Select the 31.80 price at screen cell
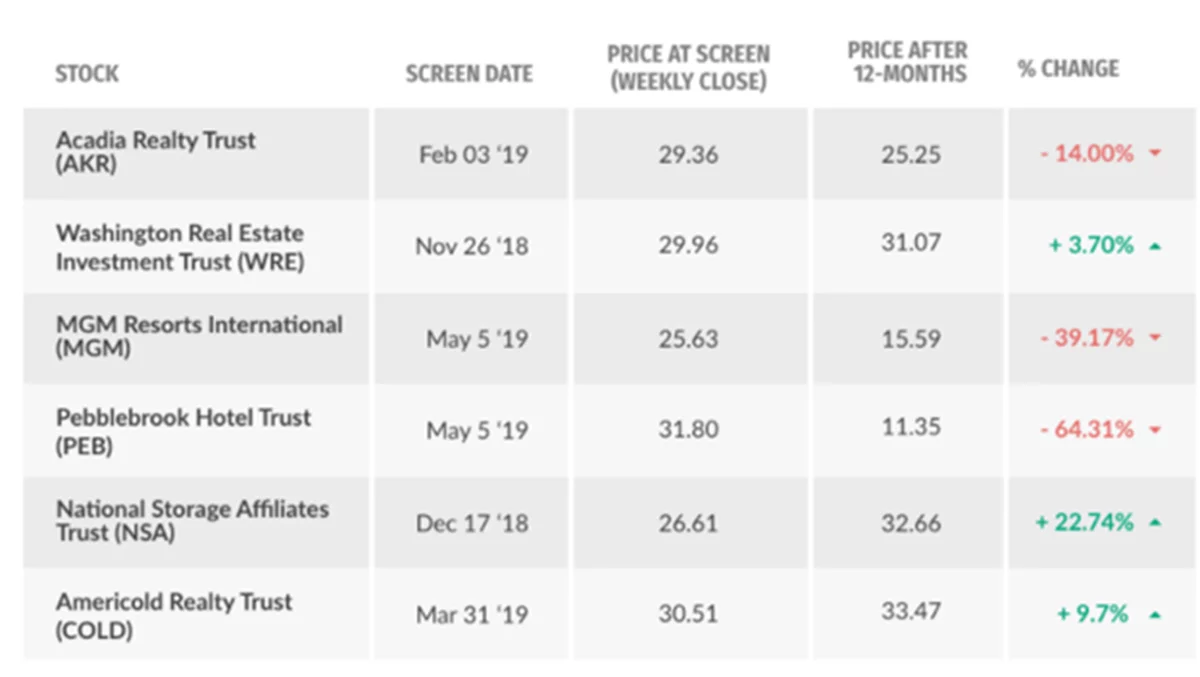 688,430
